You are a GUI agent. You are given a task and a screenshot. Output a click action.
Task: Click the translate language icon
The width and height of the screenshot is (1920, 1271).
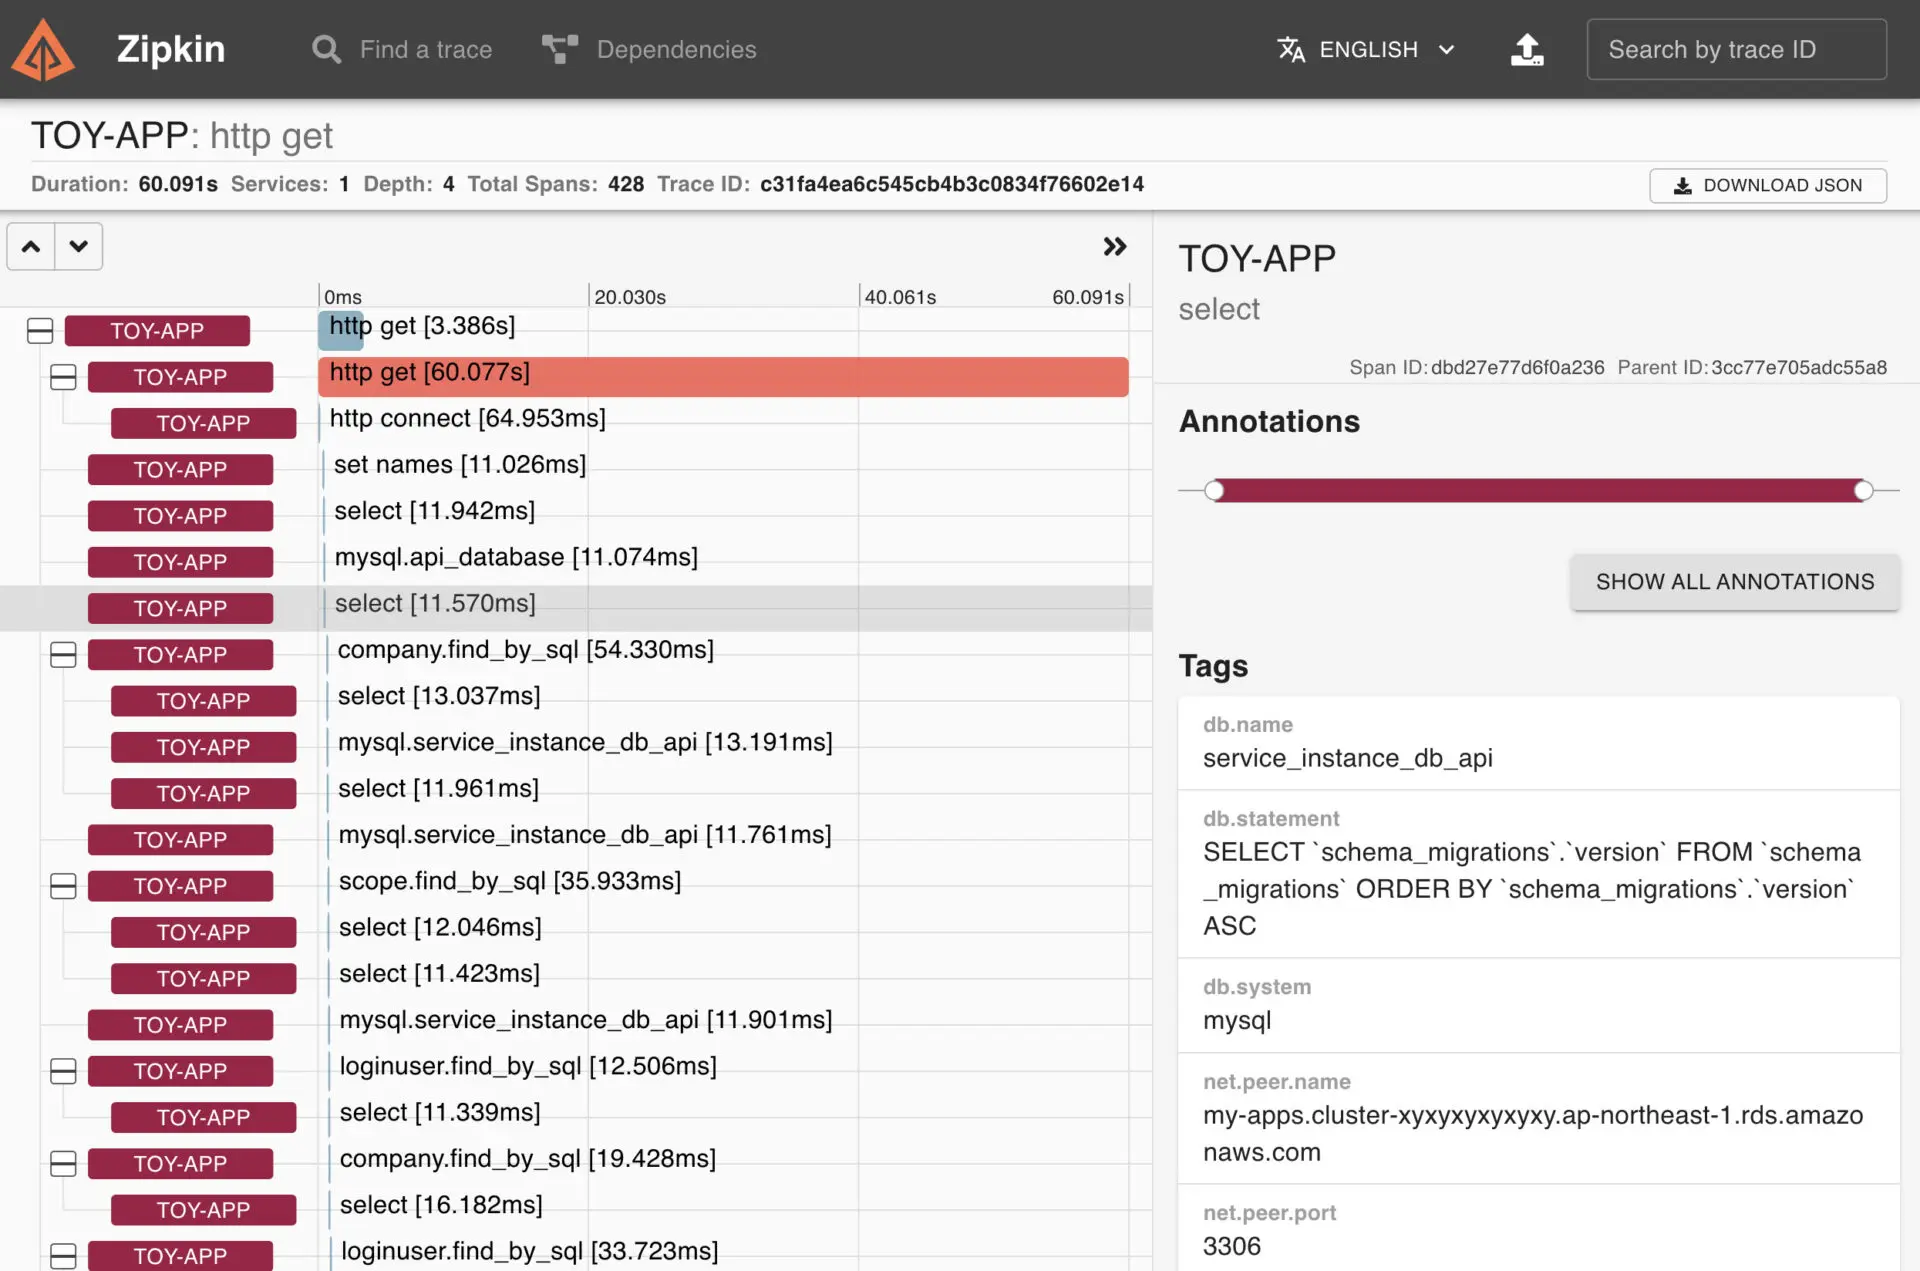(x=1290, y=49)
